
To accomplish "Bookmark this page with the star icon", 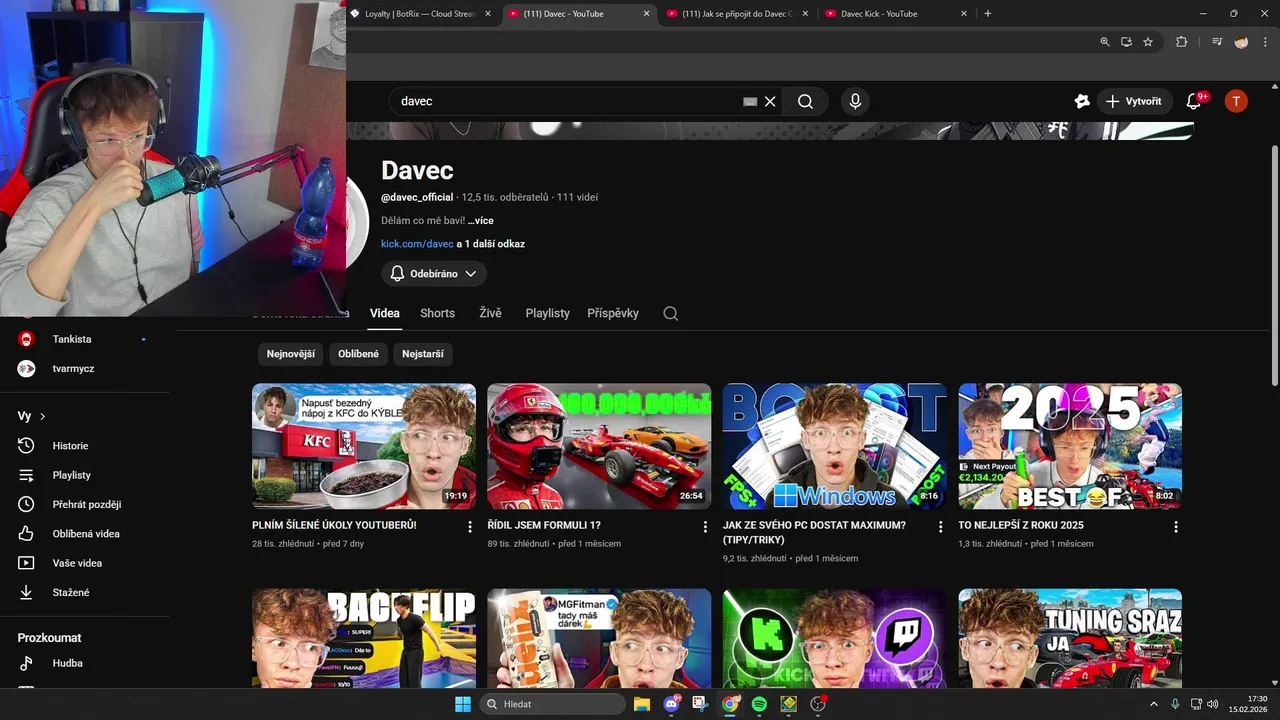I will click(x=1148, y=42).
